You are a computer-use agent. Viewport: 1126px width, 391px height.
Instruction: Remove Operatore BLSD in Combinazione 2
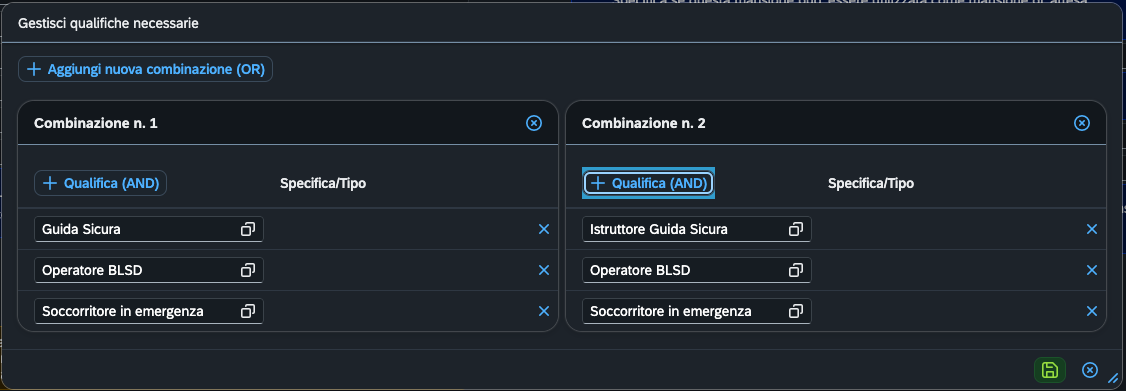coord(1092,270)
